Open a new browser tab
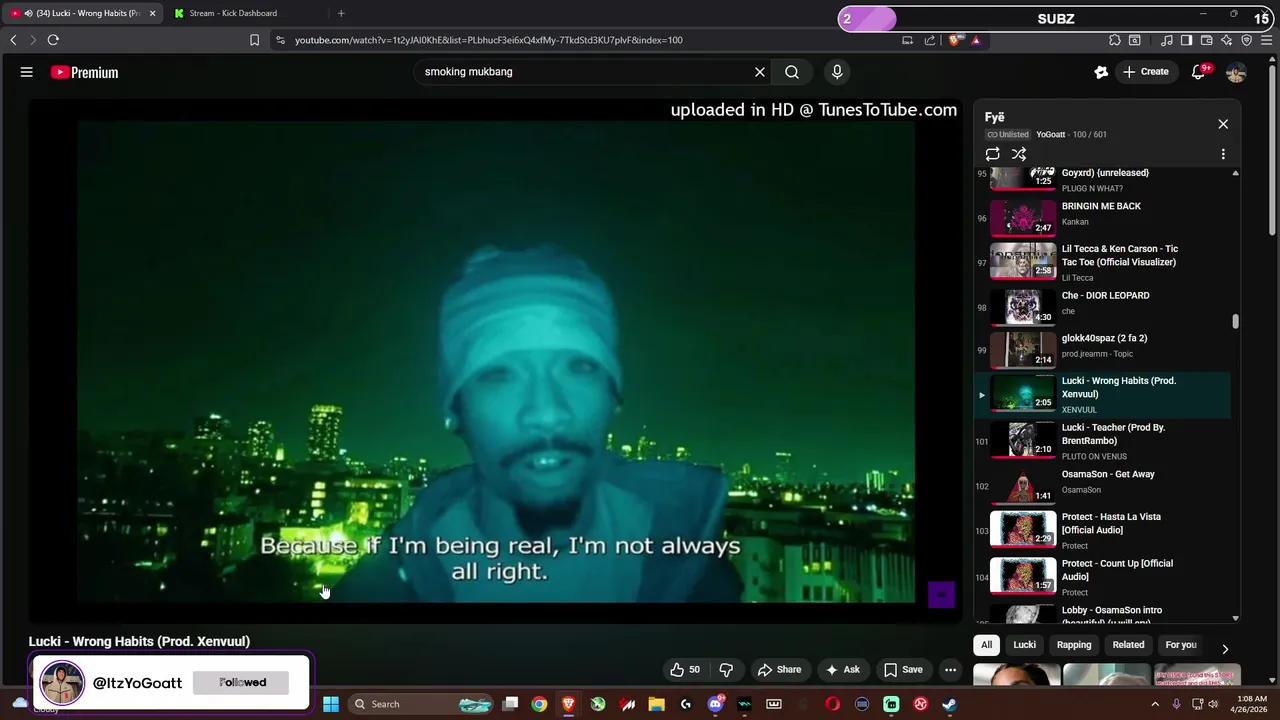Image resolution: width=1280 pixels, height=720 pixels. 341,13
